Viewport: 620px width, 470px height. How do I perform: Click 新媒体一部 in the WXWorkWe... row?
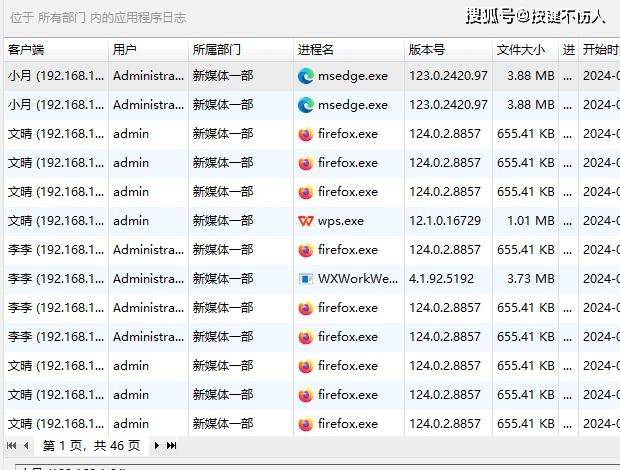(223, 279)
